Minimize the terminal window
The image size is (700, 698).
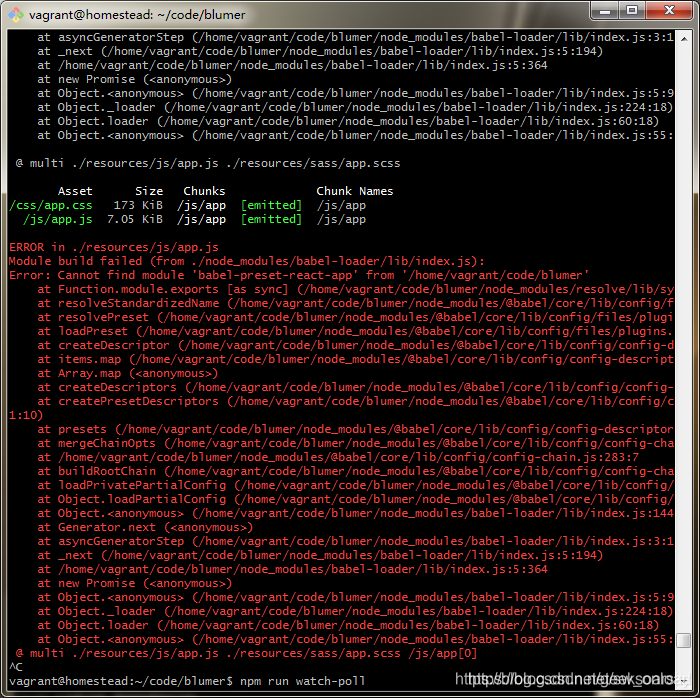point(604,11)
